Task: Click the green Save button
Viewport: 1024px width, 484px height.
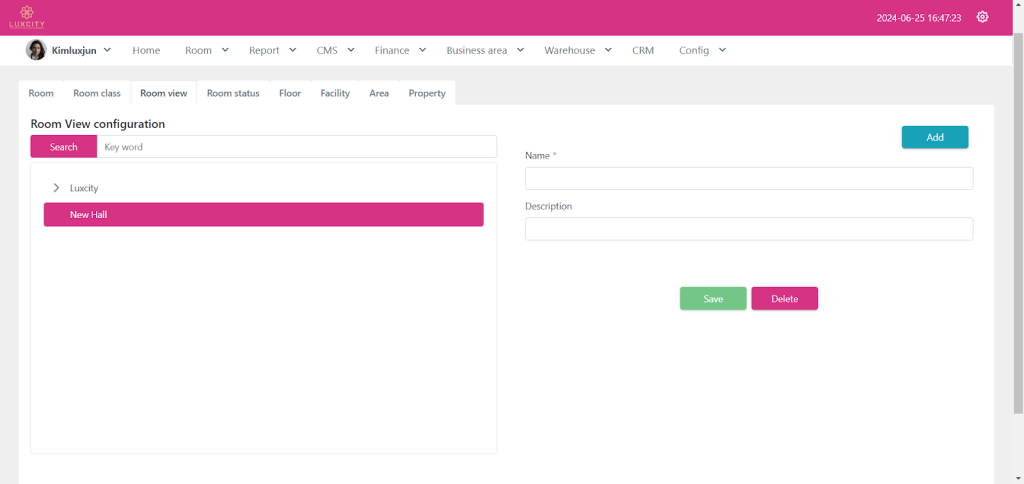Action: (713, 299)
